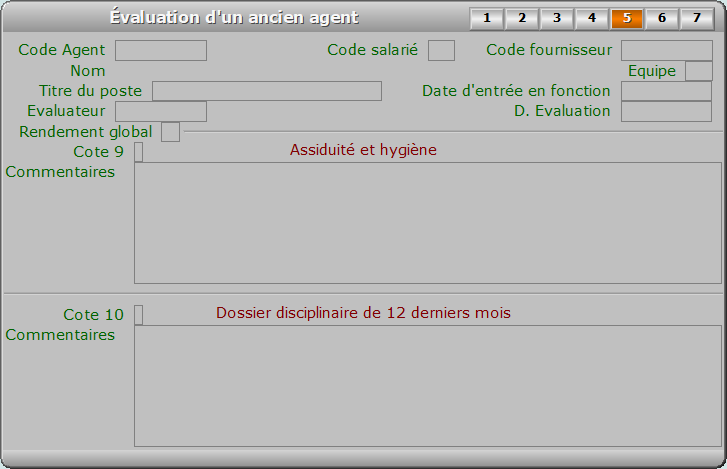This screenshot has width=727, height=469.
Task: Click the Code Agent input field
Action: (161, 50)
